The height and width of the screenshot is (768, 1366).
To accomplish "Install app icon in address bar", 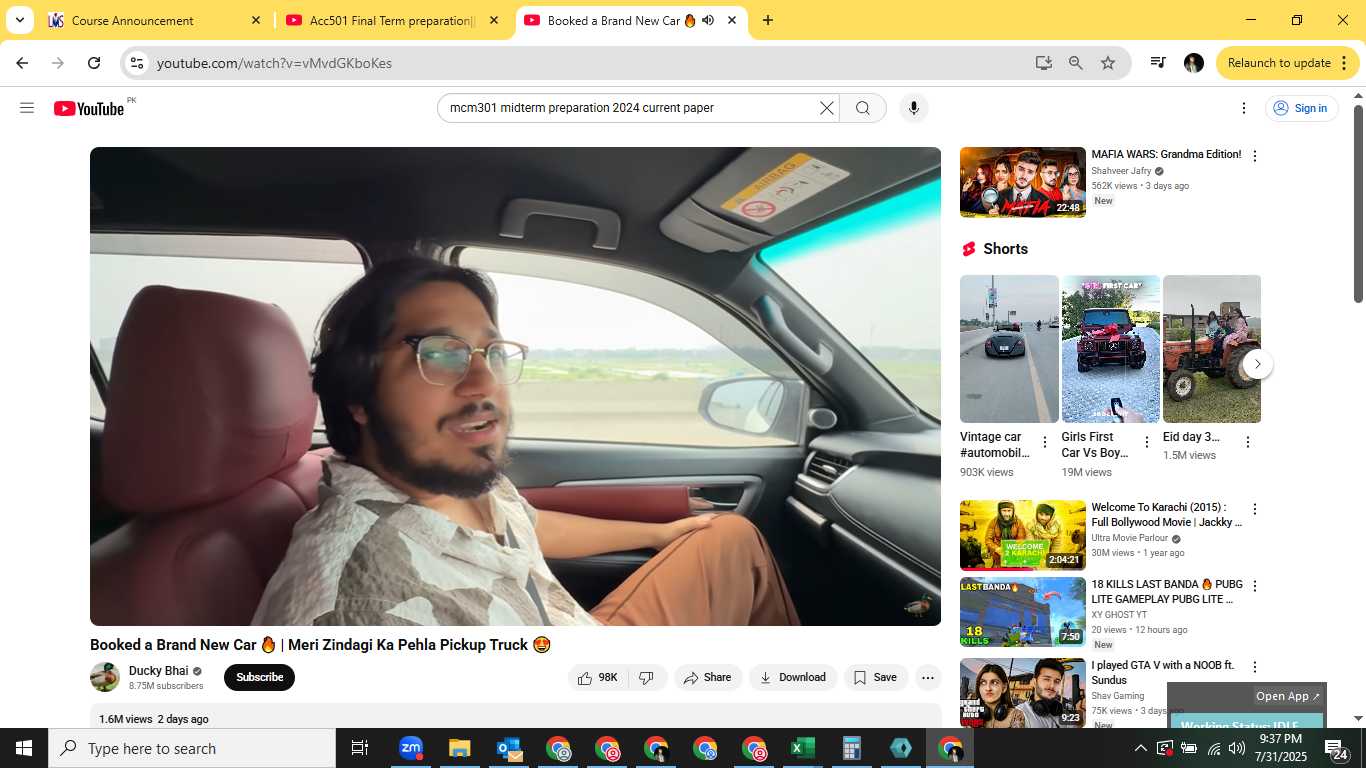I will [1043, 63].
